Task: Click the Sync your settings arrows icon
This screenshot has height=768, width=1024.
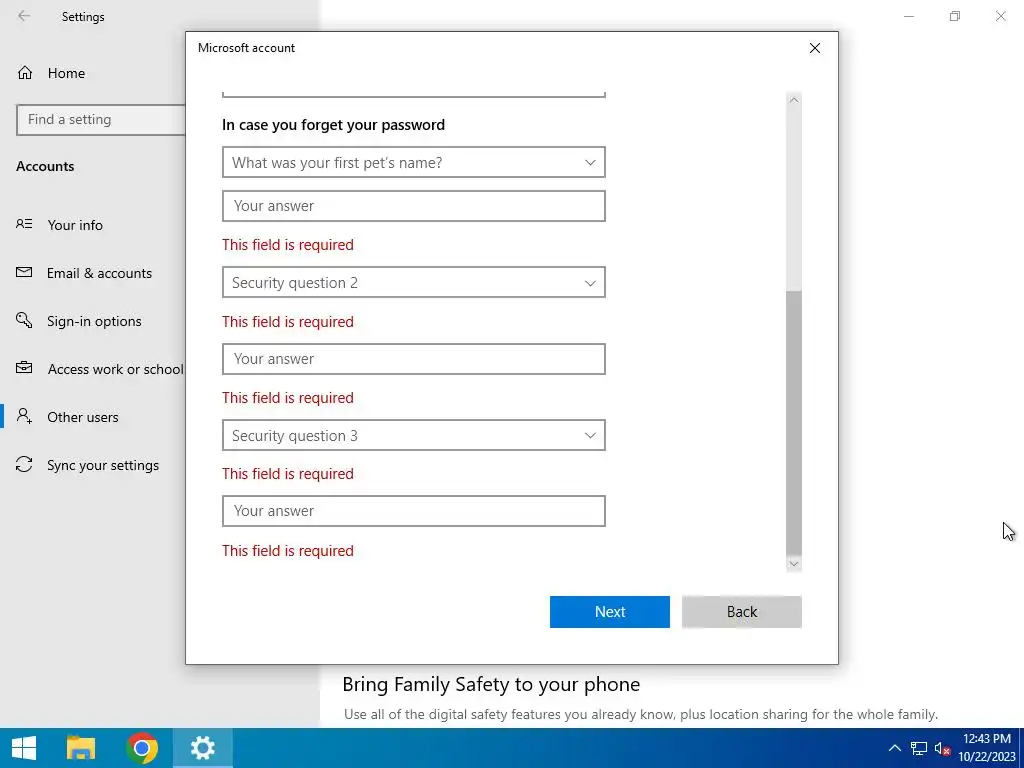Action: click(x=24, y=464)
